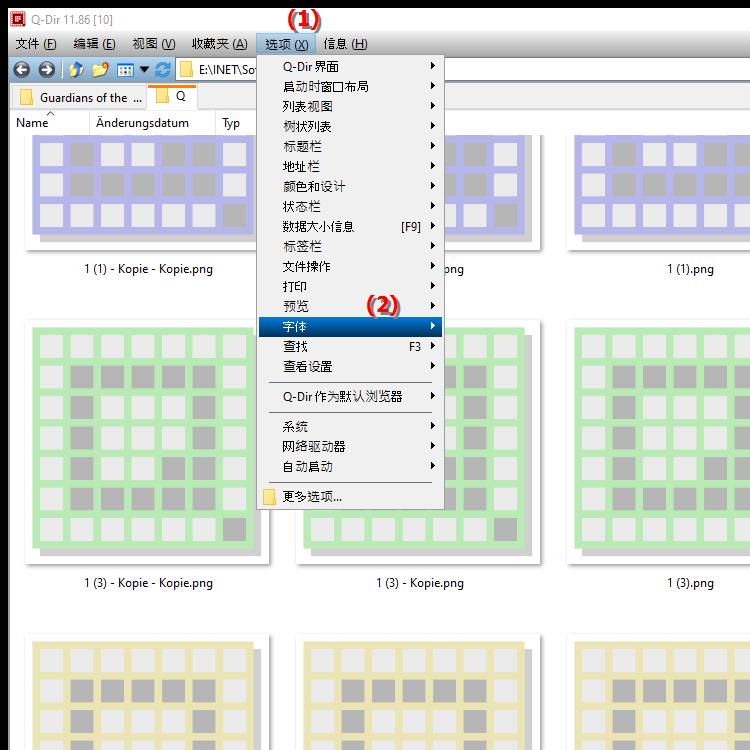The height and width of the screenshot is (750, 750).
Task: Click the 选项 (X) menu
Action: click(286, 44)
